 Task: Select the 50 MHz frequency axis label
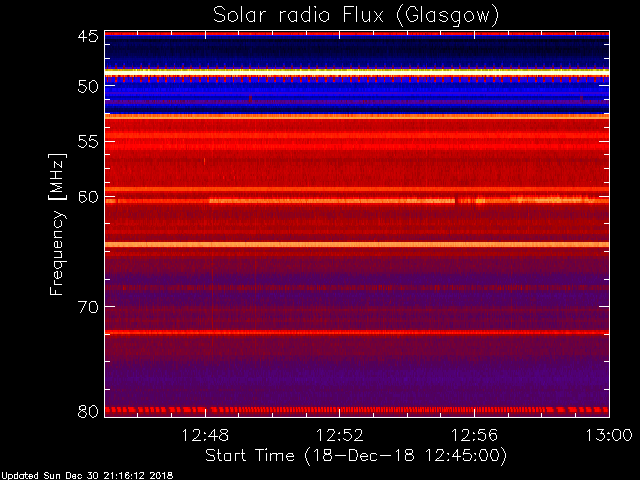(x=88, y=87)
